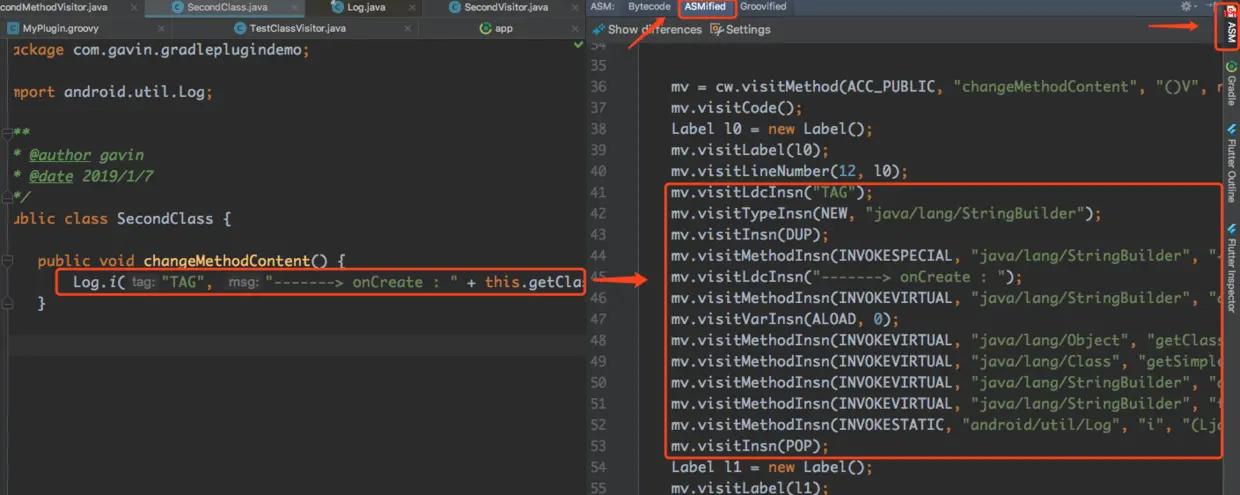Click the Label l1 = new Label() line
The width and height of the screenshot is (1240, 495).
click(772, 467)
